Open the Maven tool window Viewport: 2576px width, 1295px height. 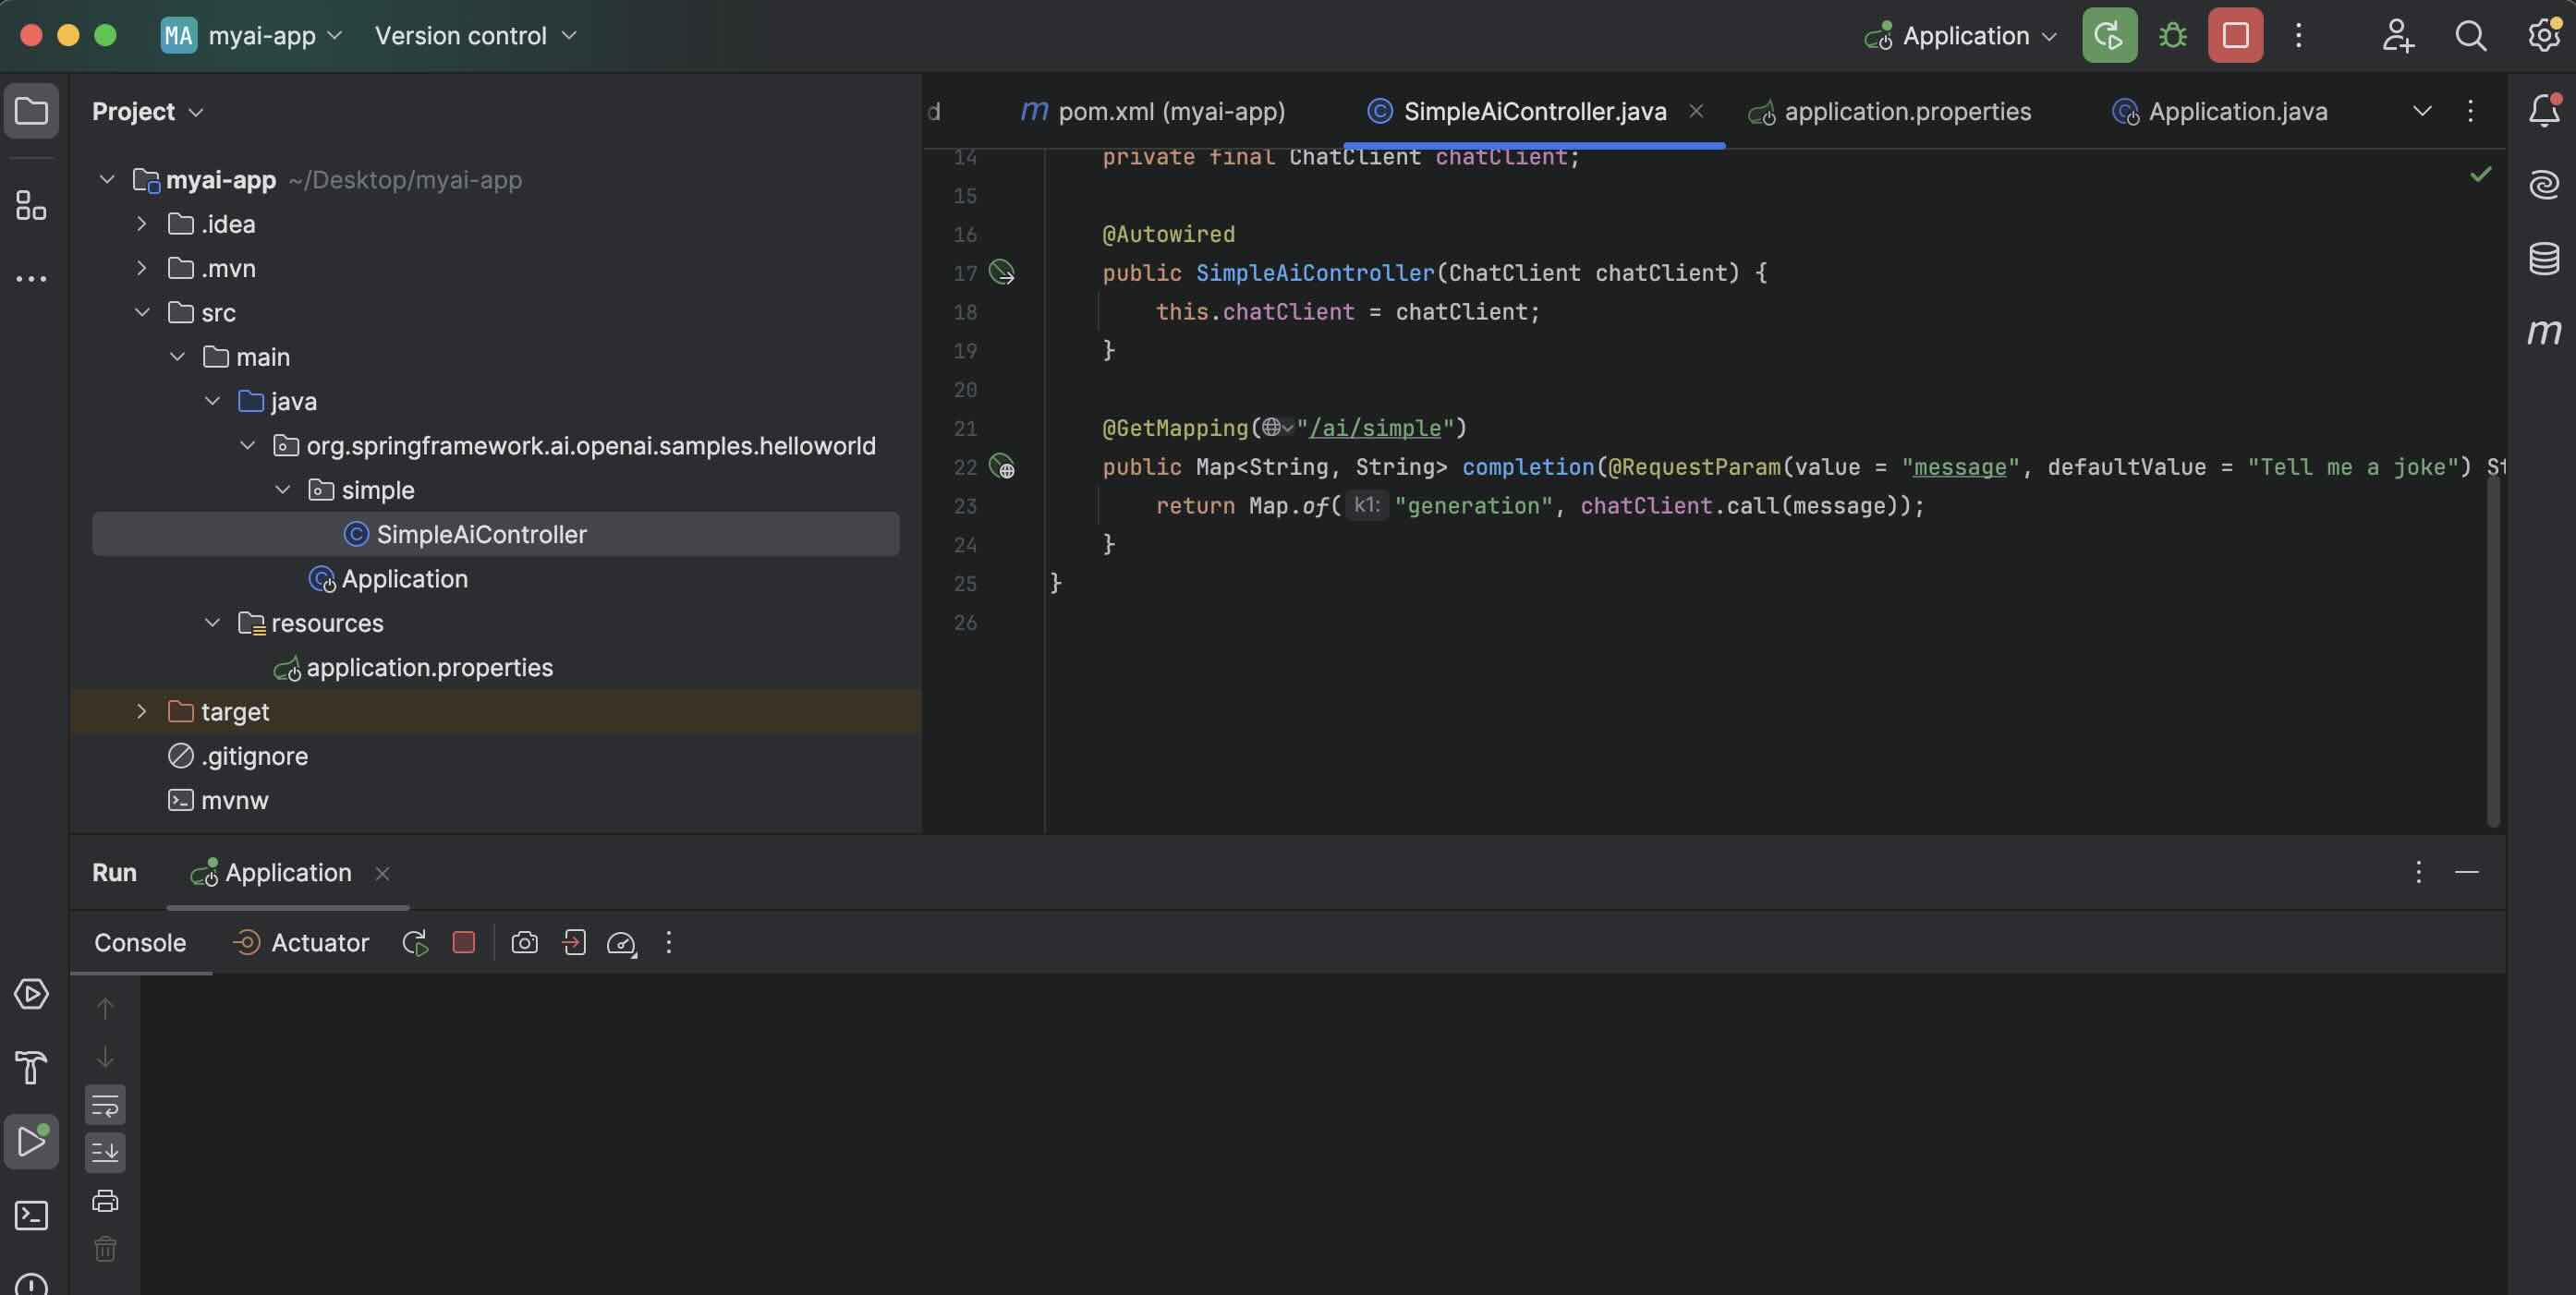point(2543,331)
